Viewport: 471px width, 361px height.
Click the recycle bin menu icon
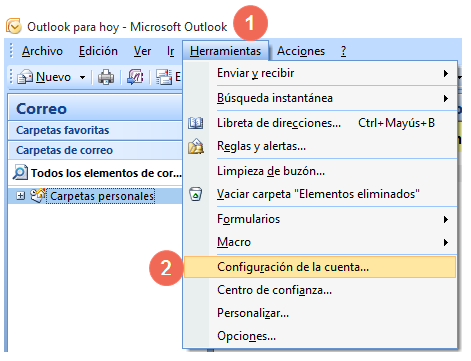196,194
